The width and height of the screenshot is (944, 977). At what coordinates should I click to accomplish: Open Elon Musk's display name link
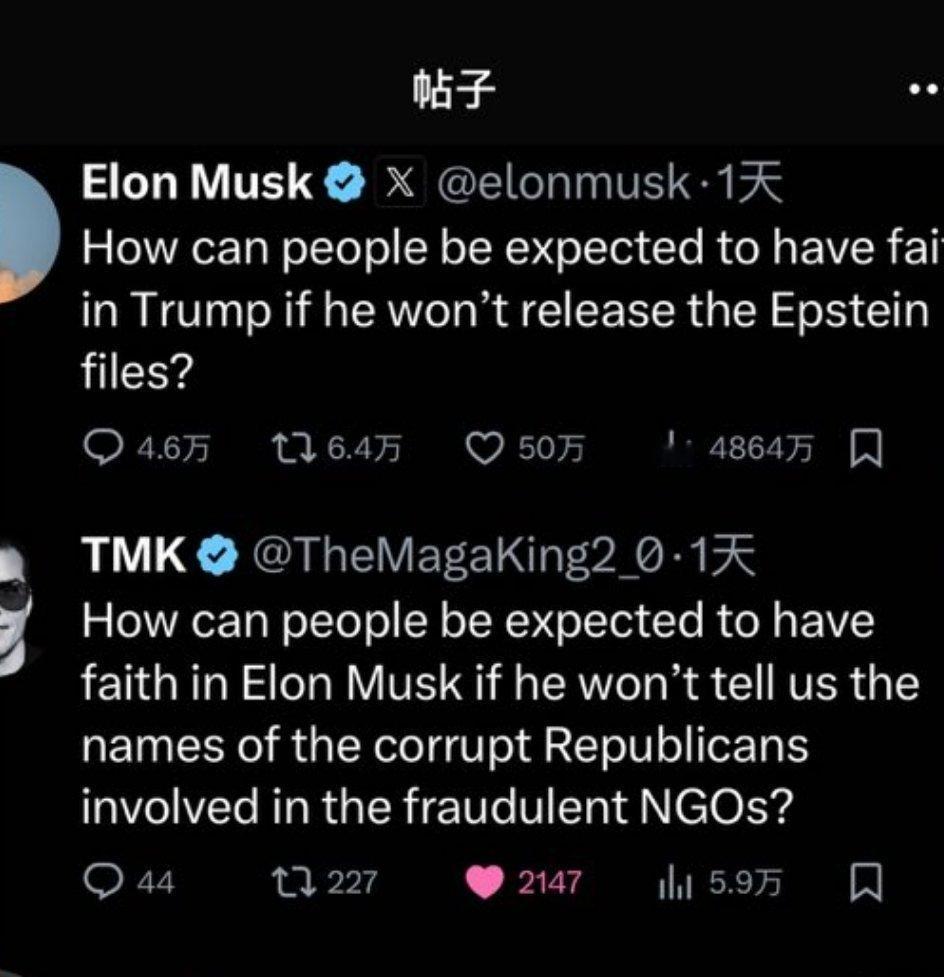pyautogui.click(x=197, y=183)
